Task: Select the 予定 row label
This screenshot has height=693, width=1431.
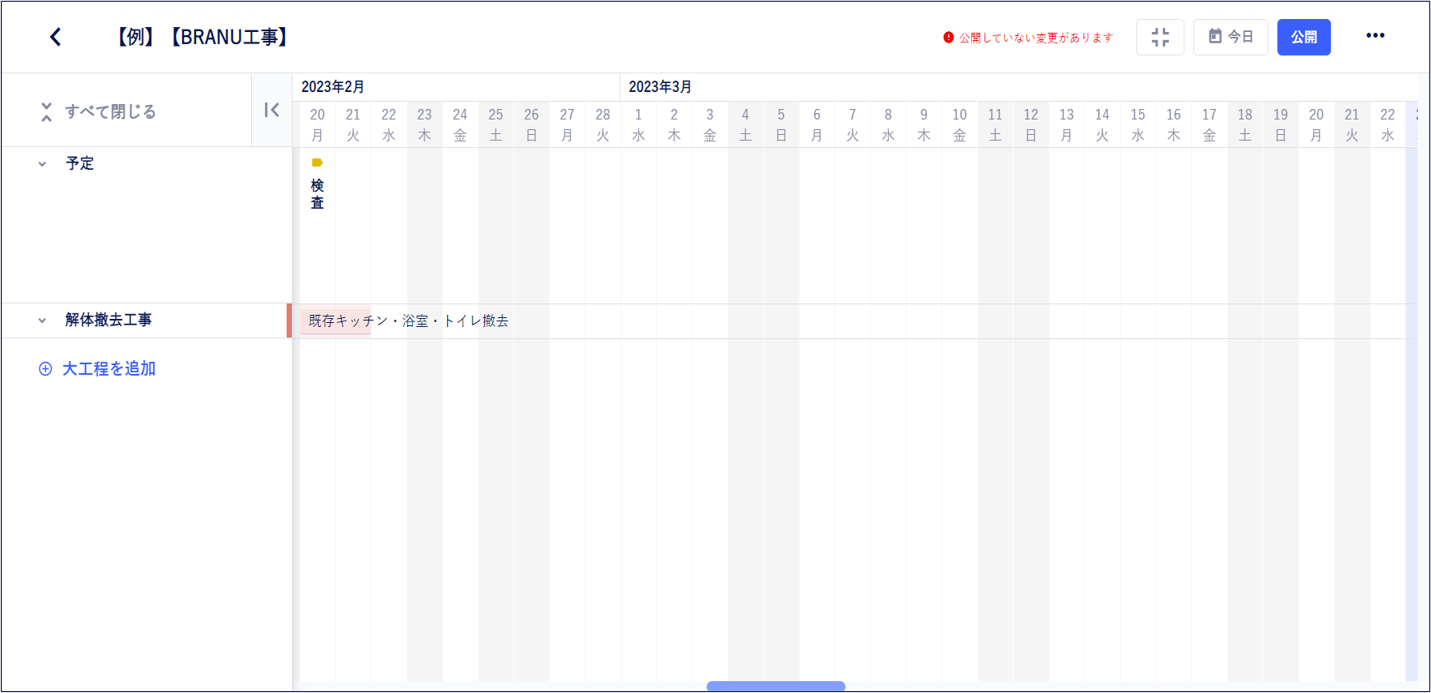Action: pos(80,163)
